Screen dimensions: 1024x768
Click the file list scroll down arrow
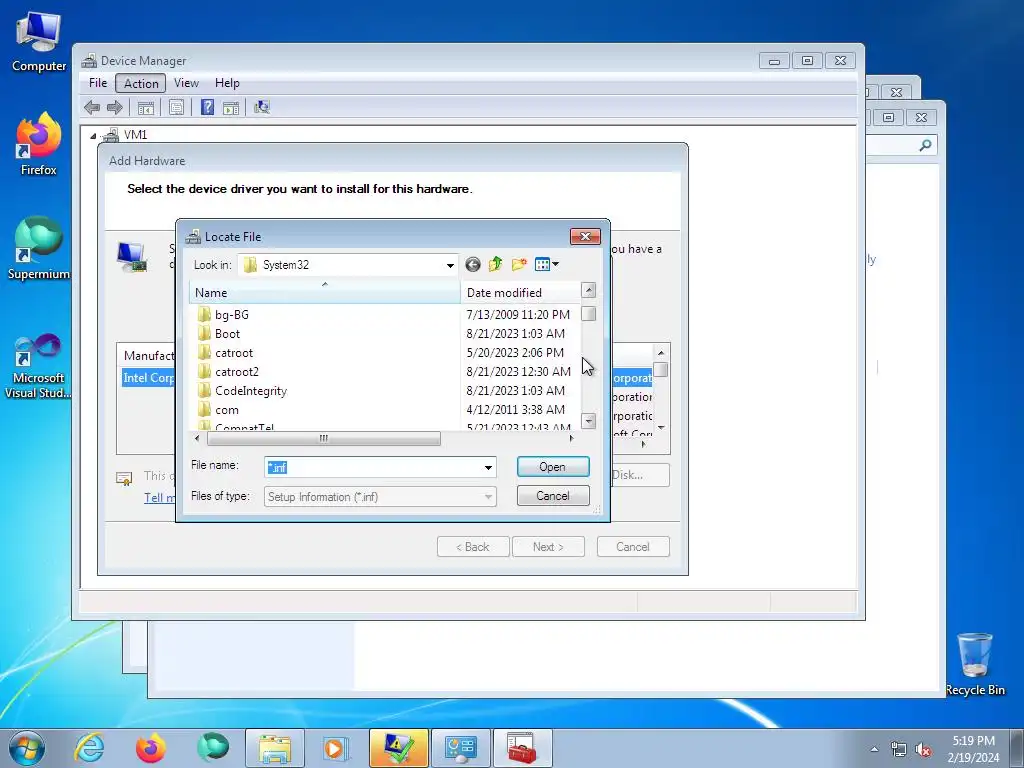[588, 421]
